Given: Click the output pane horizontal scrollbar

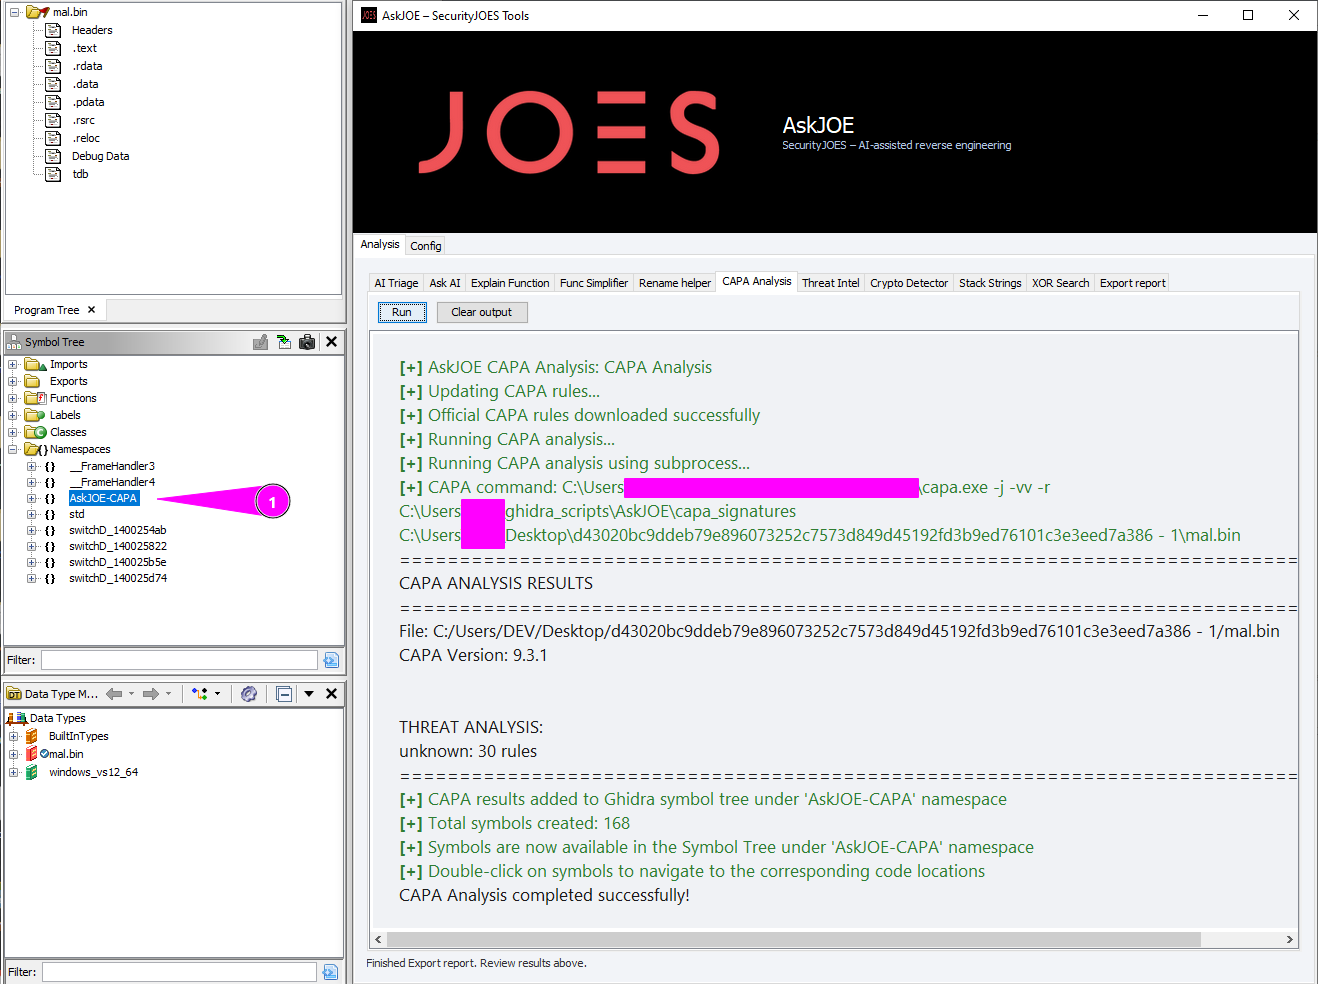Looking at the screenshot, I should click(794, 940).
